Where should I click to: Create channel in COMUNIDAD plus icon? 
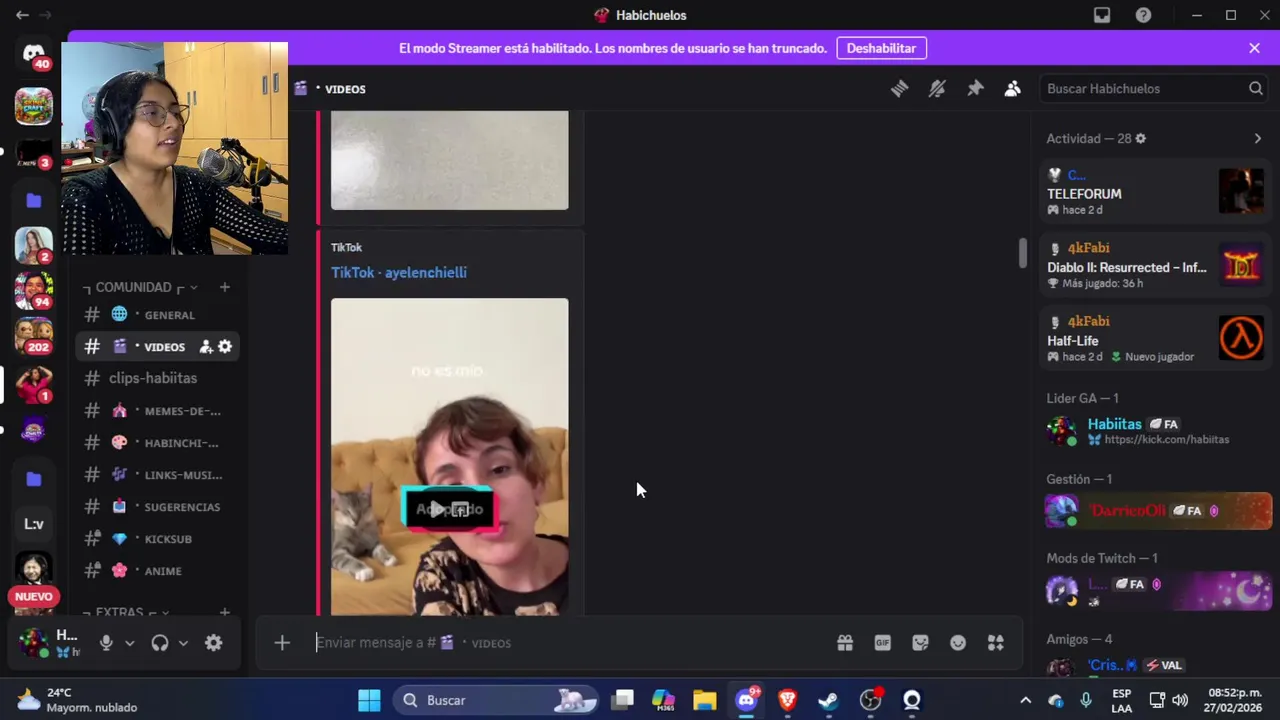point(225,287)
